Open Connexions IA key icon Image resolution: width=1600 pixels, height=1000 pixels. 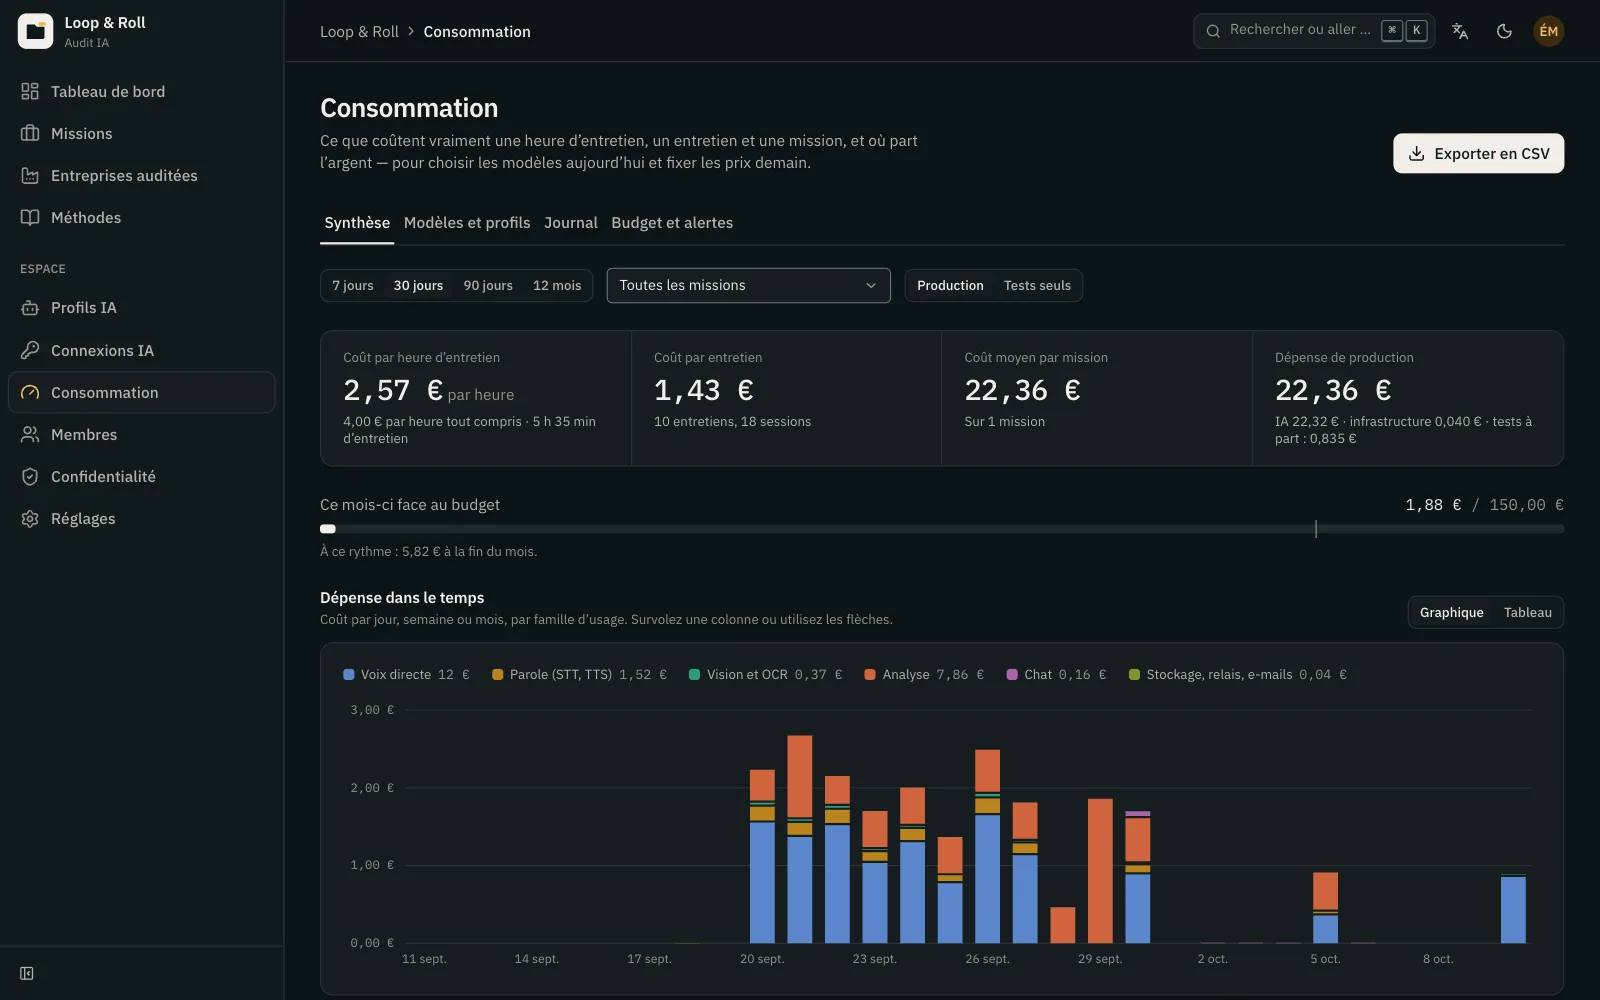click(x=30, y=350)
